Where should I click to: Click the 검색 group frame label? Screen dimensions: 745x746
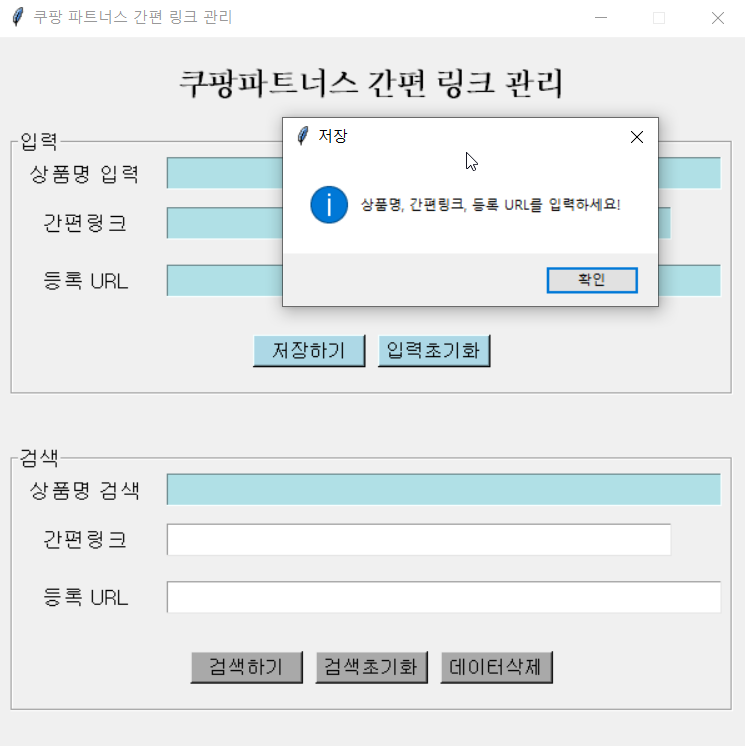pos(39,458)
